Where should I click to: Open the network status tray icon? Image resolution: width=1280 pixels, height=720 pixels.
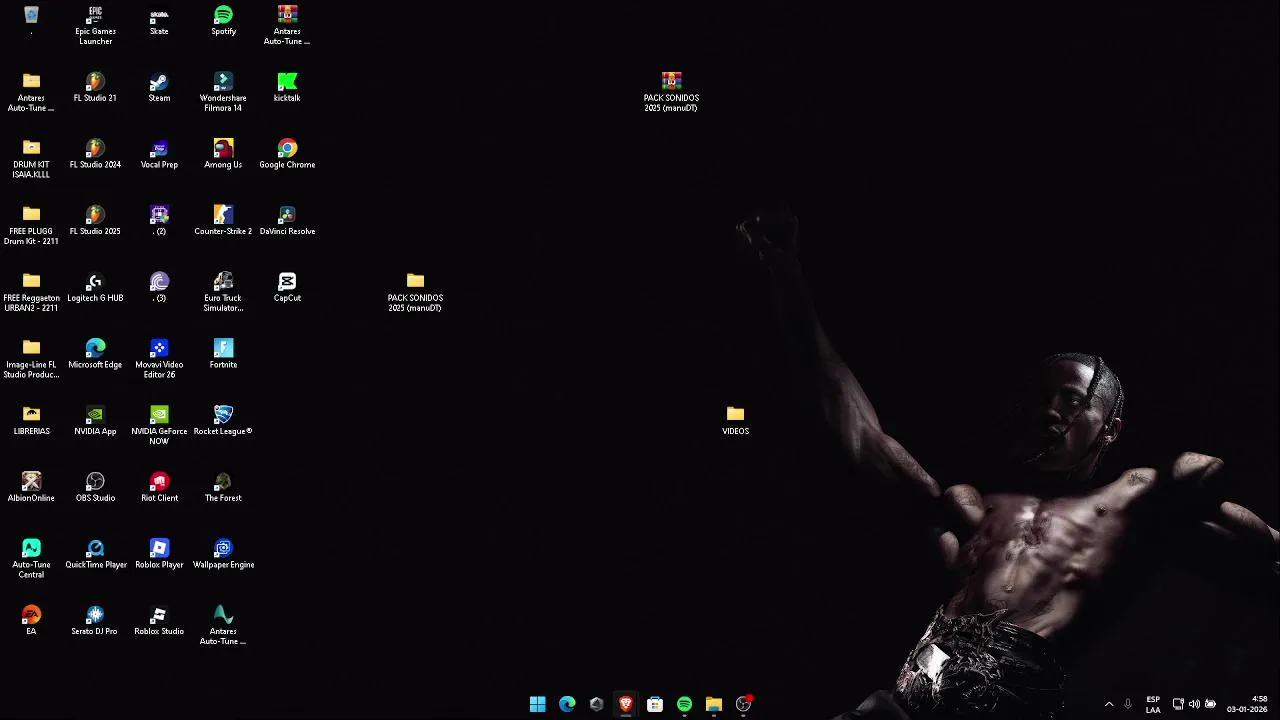1178,704
